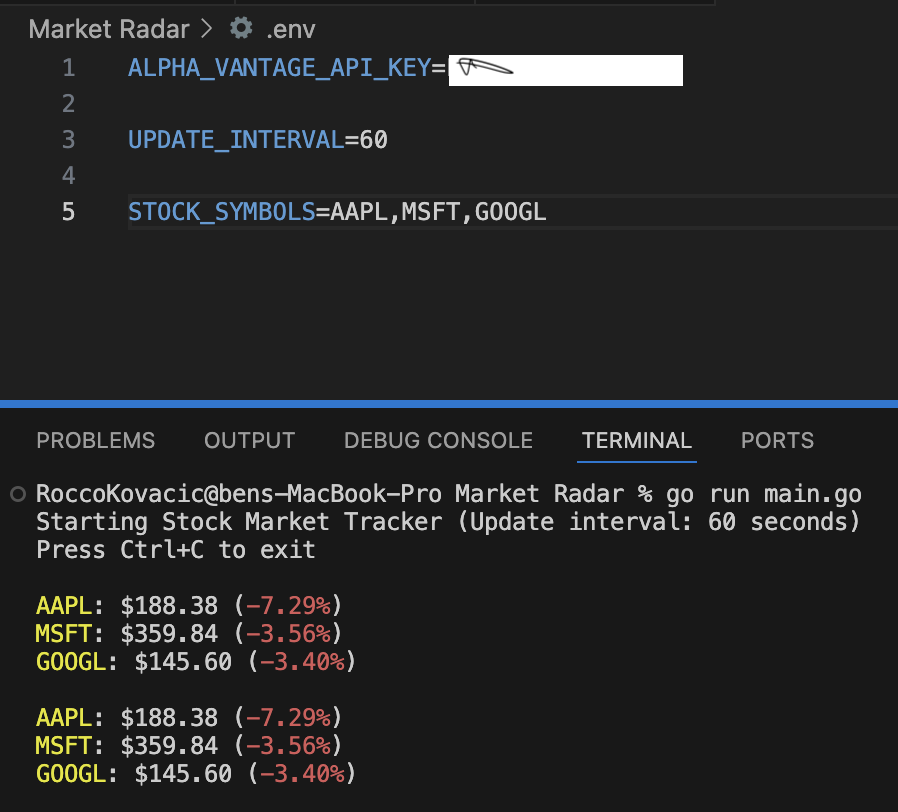Click line number 5 next to STOCK_SYMBOLS
This screenshot has width=898, height=812.
(68, 211)
